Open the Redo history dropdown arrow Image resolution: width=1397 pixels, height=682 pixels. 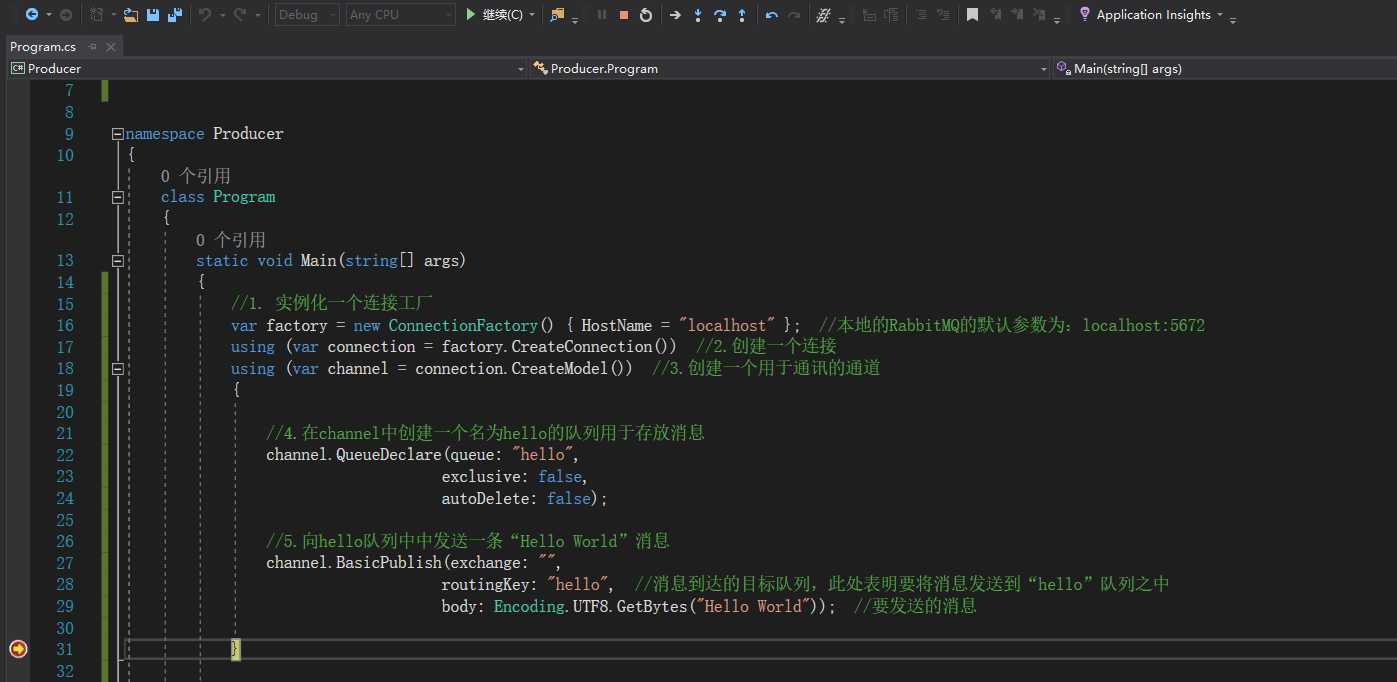256,15
